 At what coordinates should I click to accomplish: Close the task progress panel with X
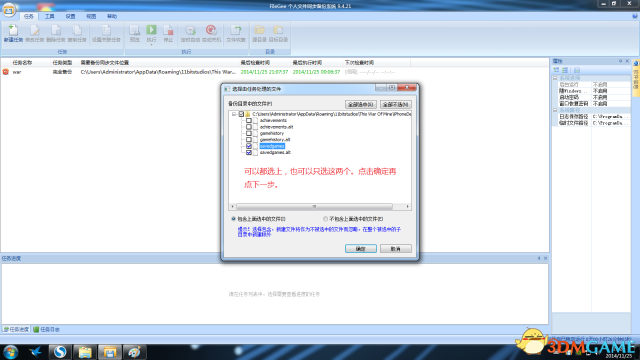[546, 258]
